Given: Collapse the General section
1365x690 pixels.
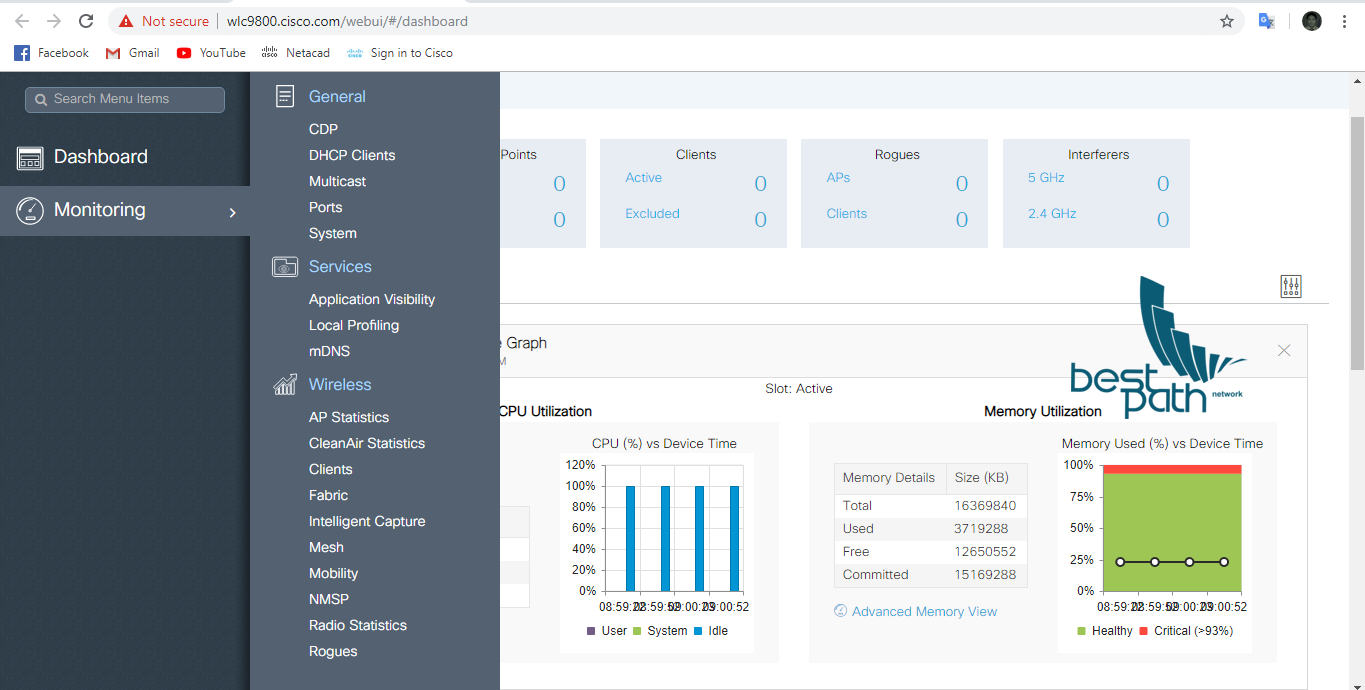Looking at the screenshot, I should [339, 96].
